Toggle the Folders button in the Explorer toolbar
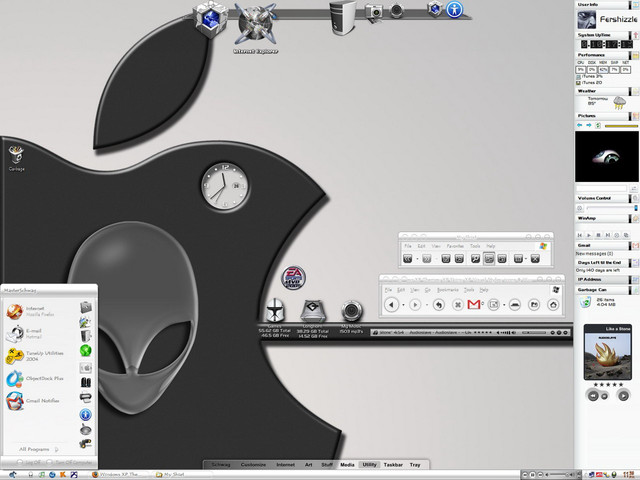 pos(489,259)
